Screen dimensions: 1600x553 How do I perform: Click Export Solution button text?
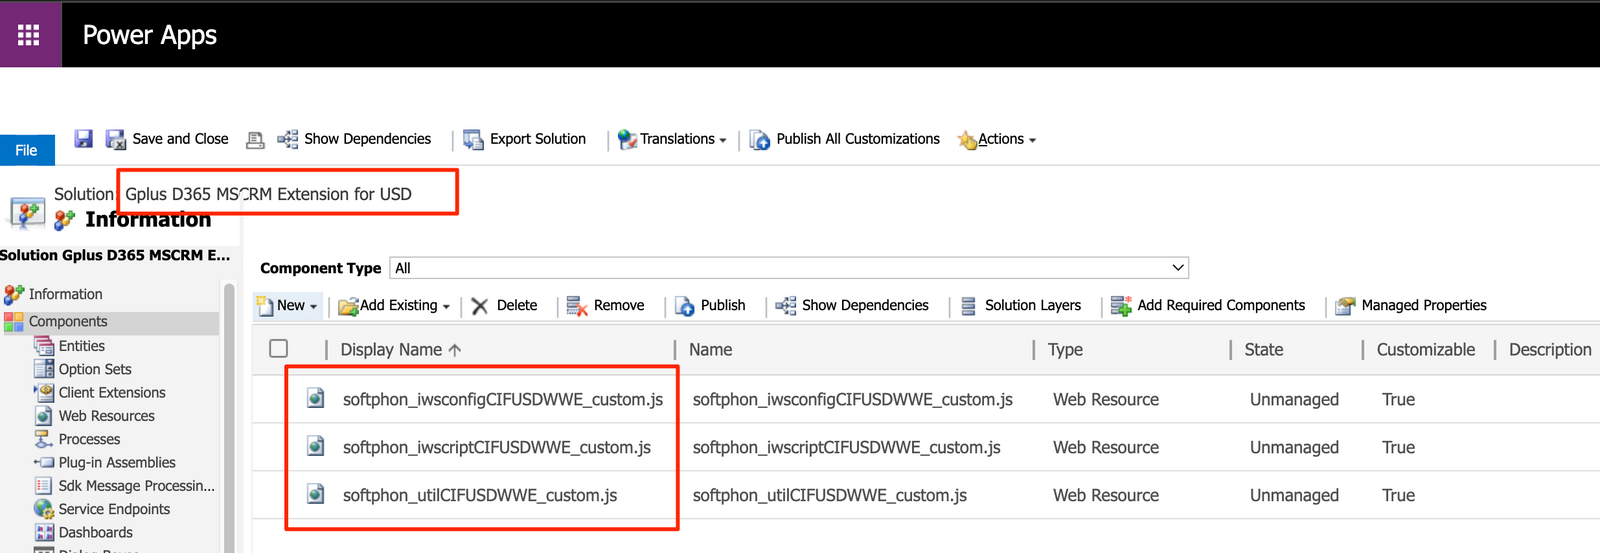coord(538,139)
